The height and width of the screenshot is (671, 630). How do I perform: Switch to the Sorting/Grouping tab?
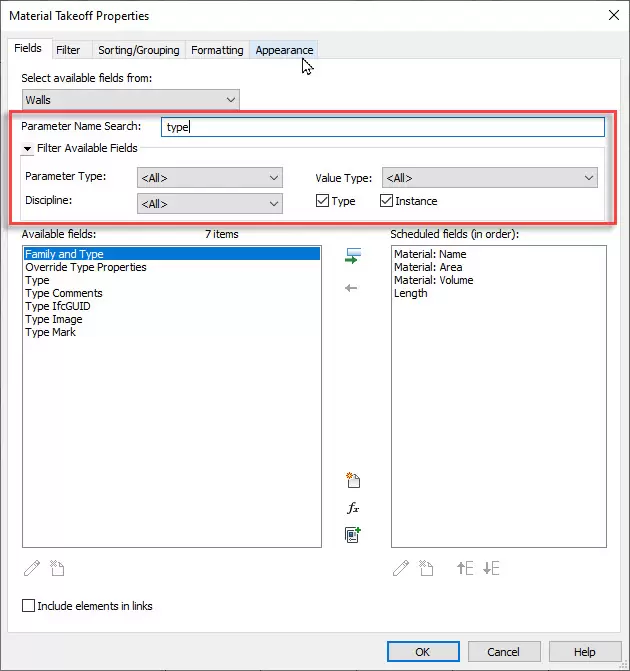pyautogui.click(x=138, y=50)
